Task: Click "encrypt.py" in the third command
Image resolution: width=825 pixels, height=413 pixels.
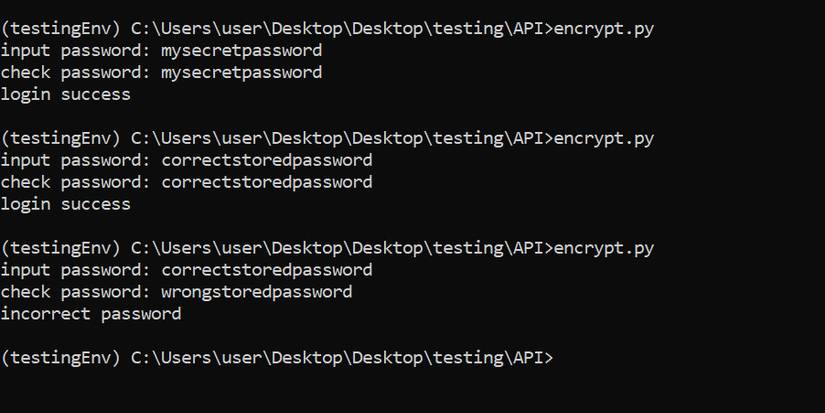Action: tap(601, 248)
